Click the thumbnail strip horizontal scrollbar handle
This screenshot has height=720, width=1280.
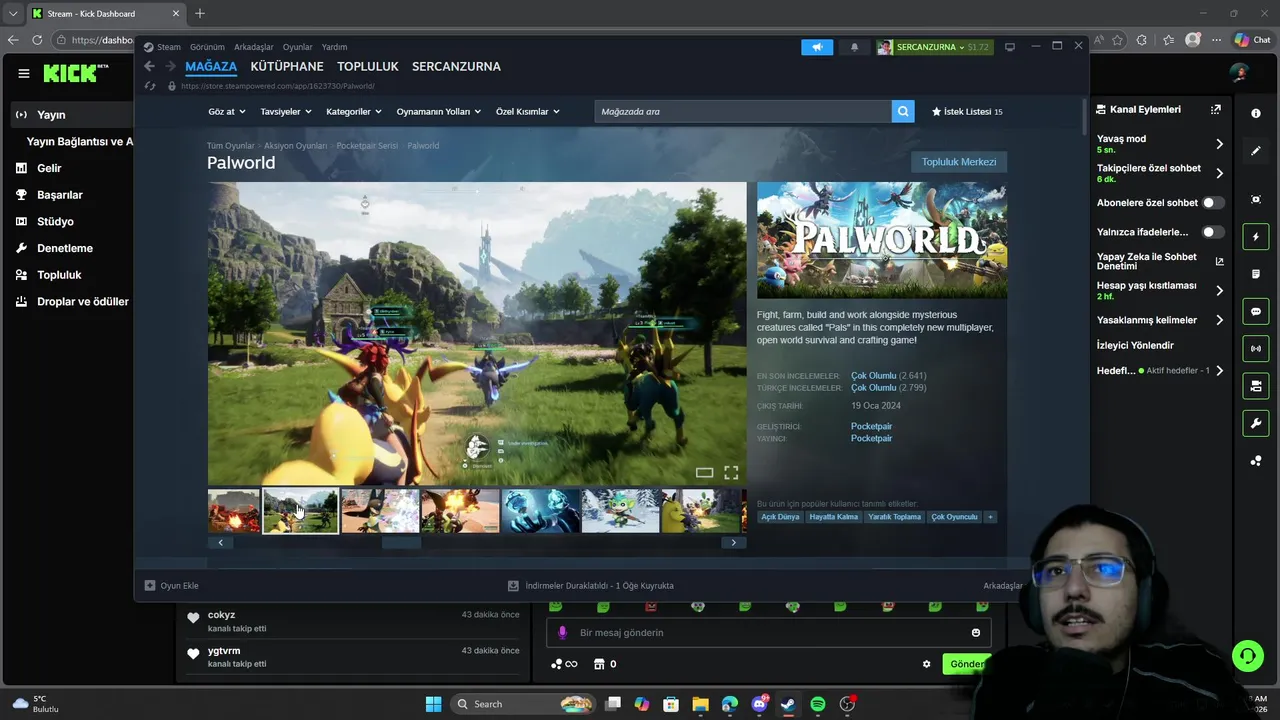tap(401, 543)
